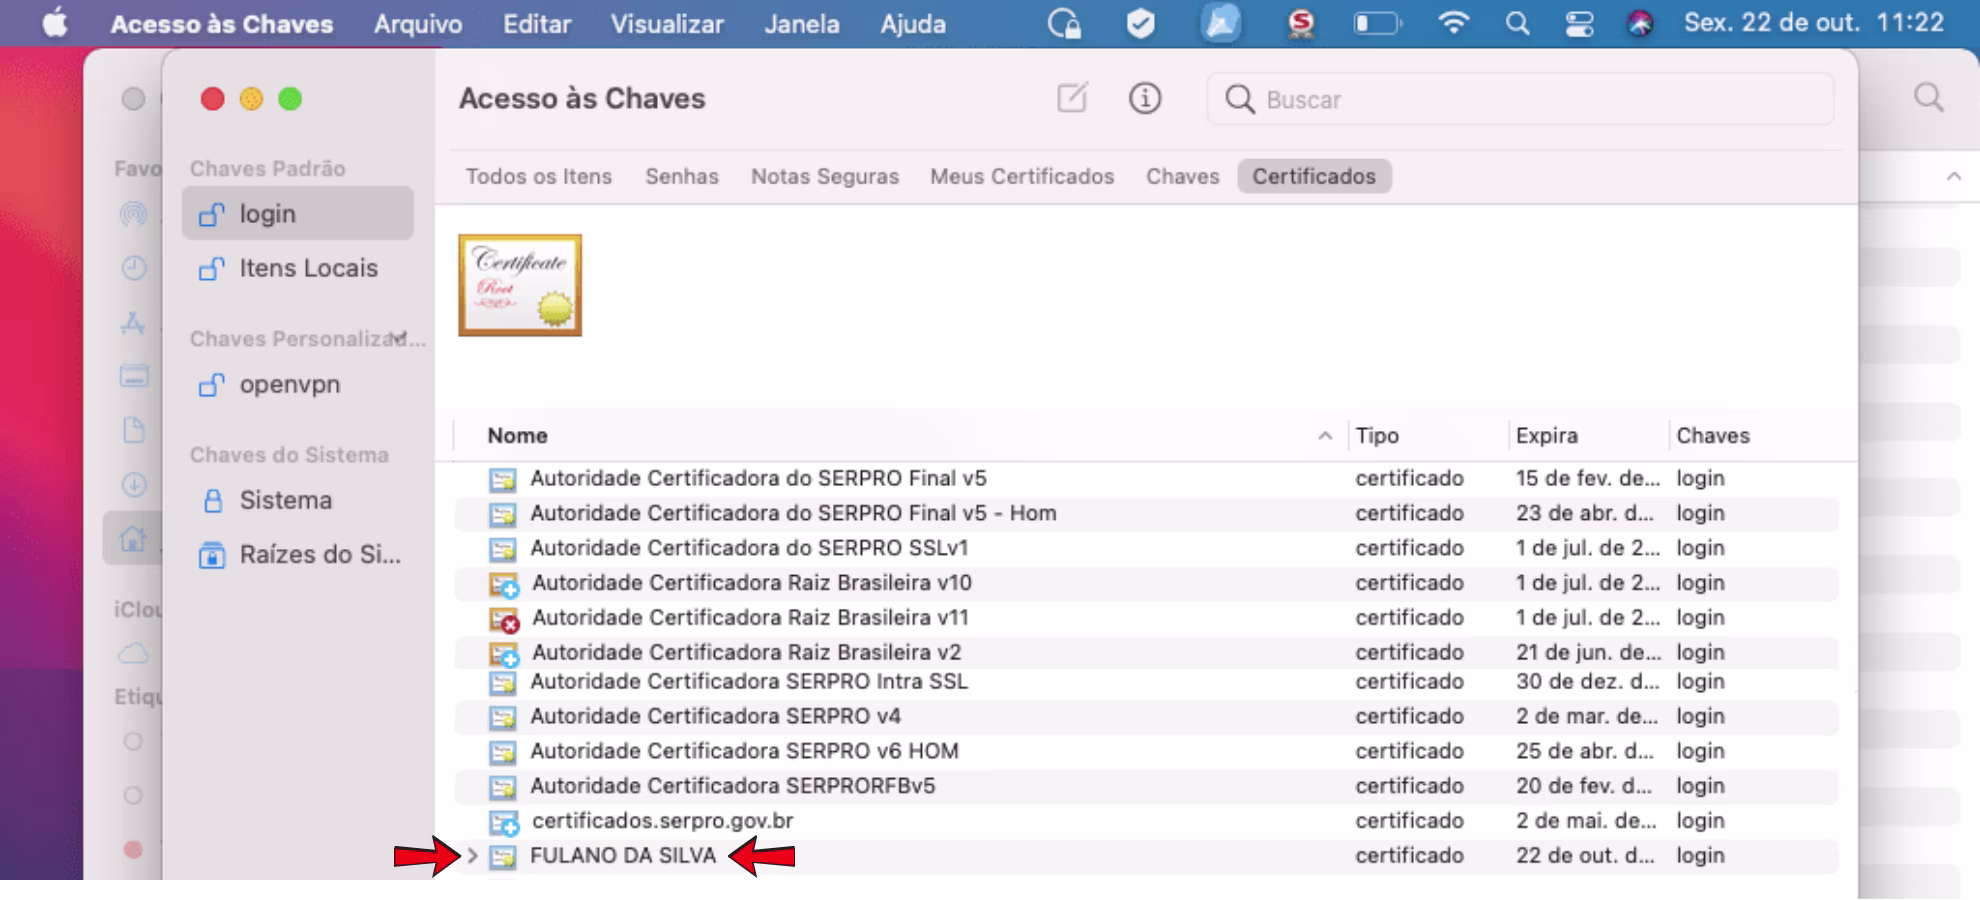Click expiry date 30 de dez. cell
This screenshot has height=900, width=1980.
1587,681
